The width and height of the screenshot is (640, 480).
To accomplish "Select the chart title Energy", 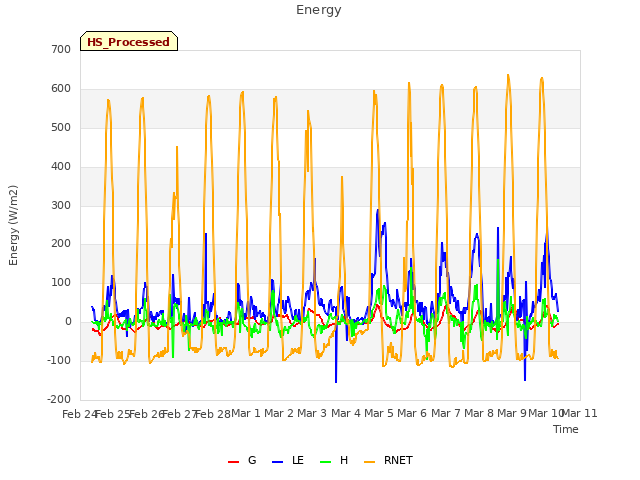I will (318, 10).
